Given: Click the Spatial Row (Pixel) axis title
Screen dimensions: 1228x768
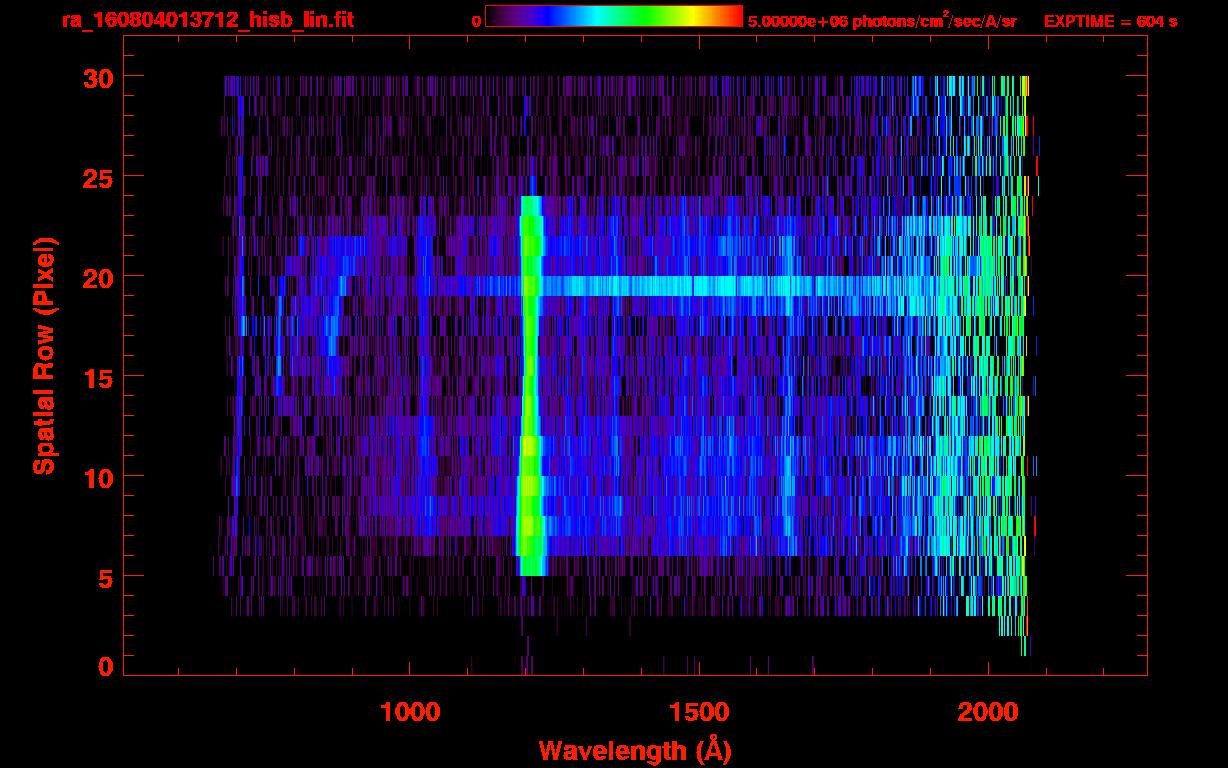Looking at the screenshot, I should pos(44,356).
